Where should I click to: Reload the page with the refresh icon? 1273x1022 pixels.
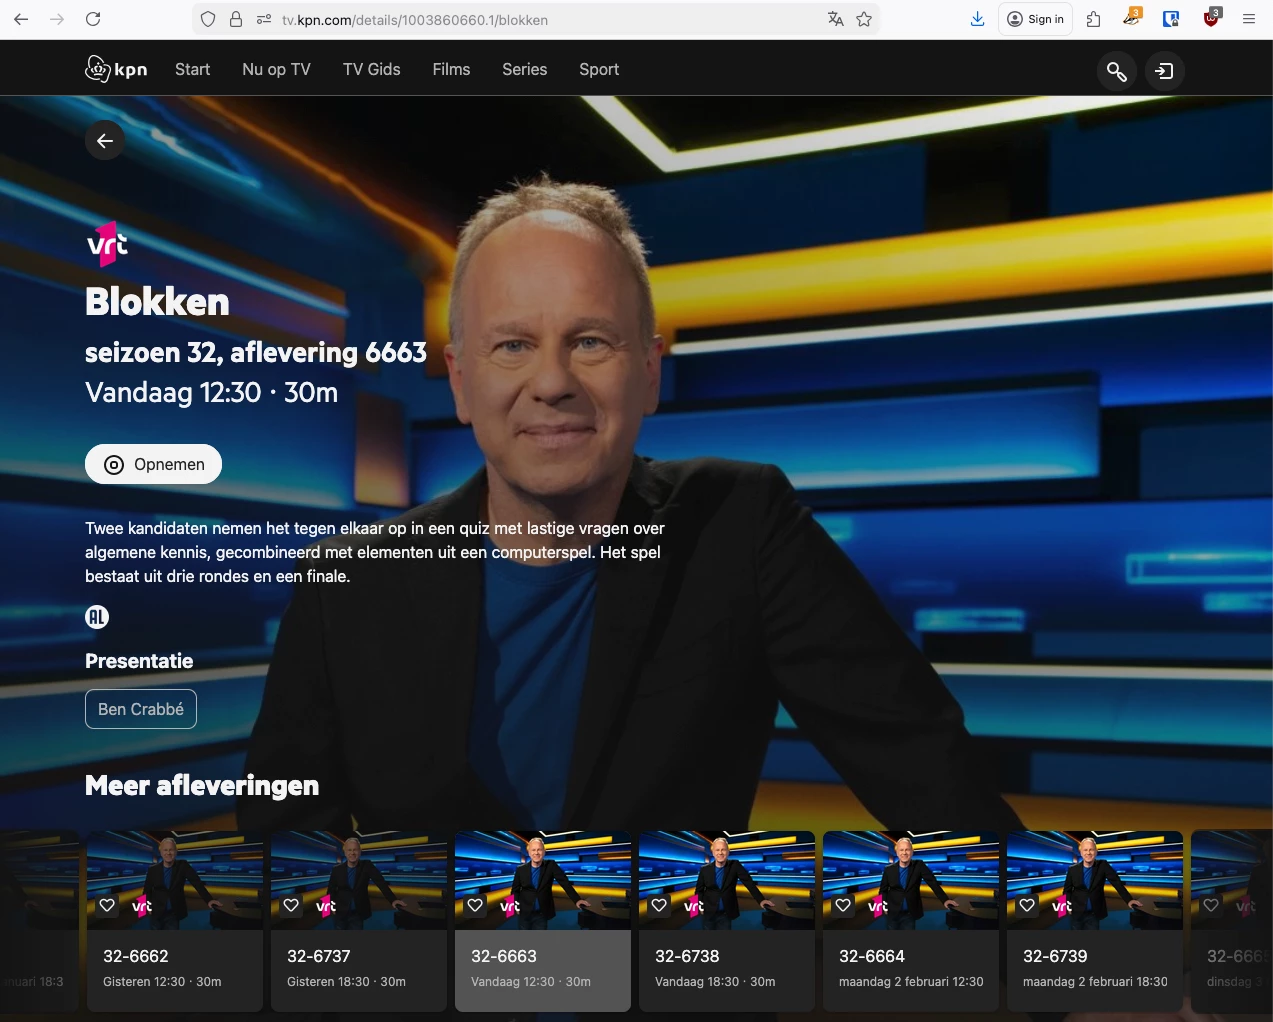click(93, 19)
